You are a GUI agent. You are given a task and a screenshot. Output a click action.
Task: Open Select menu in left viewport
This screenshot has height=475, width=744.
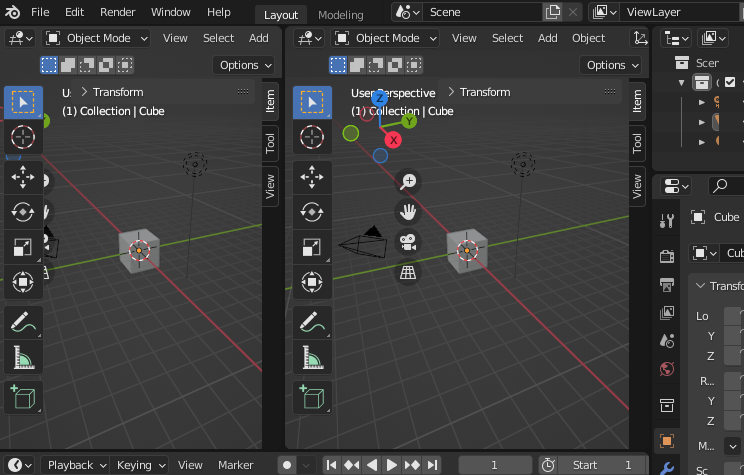pyautogui.click(x=218, y=38)
